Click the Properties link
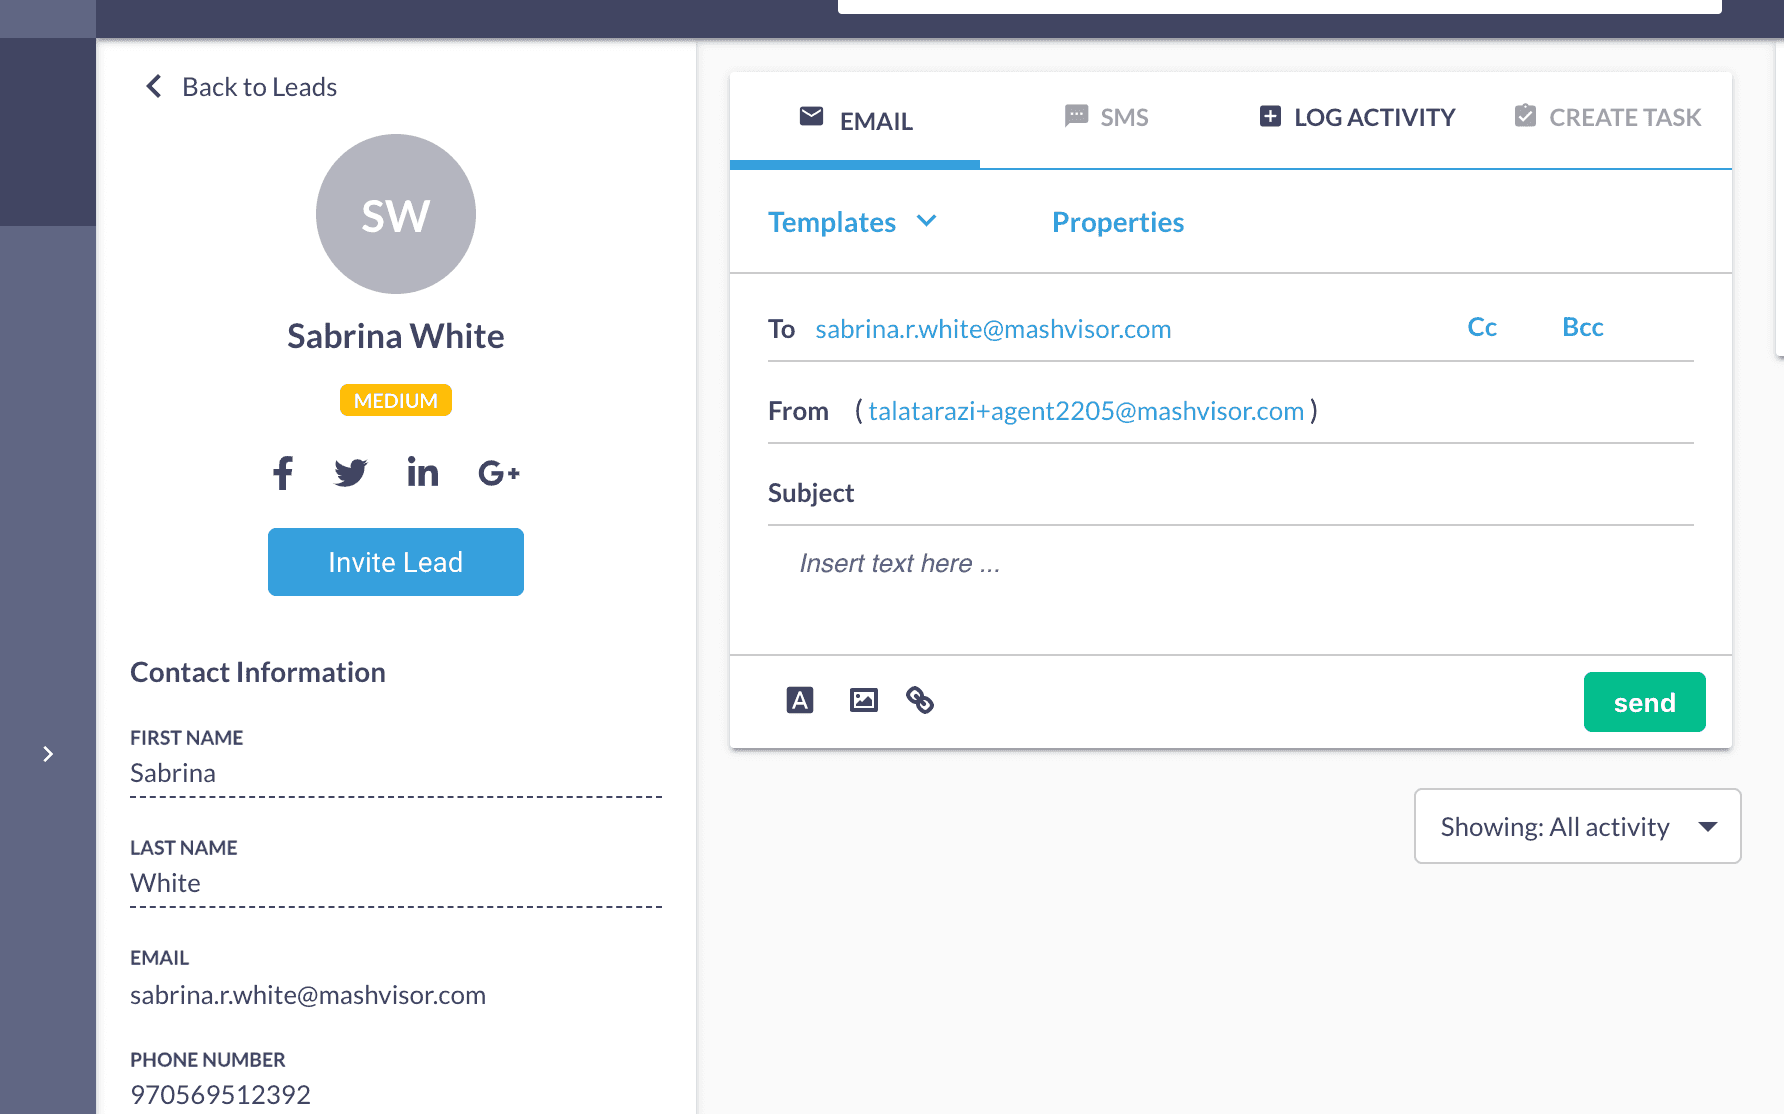The image size is (1784, 1114). (1117, 222)
